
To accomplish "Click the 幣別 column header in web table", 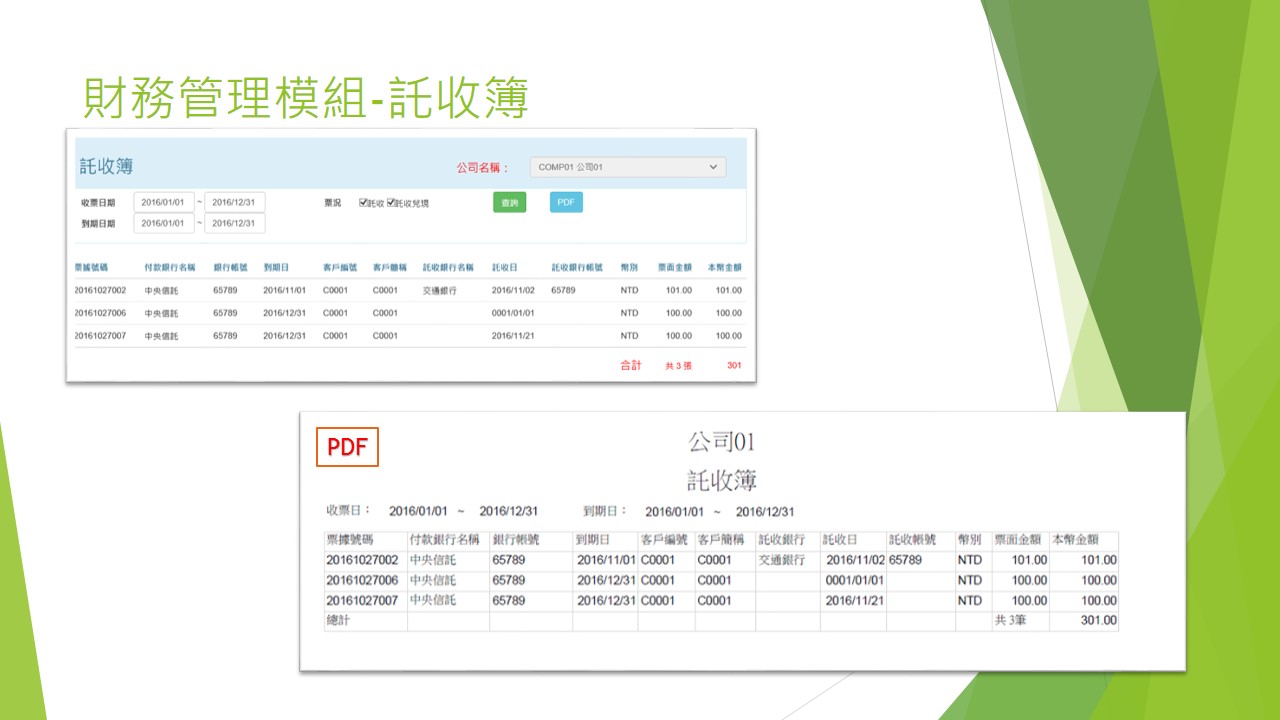I will click(x=629, y=268).
